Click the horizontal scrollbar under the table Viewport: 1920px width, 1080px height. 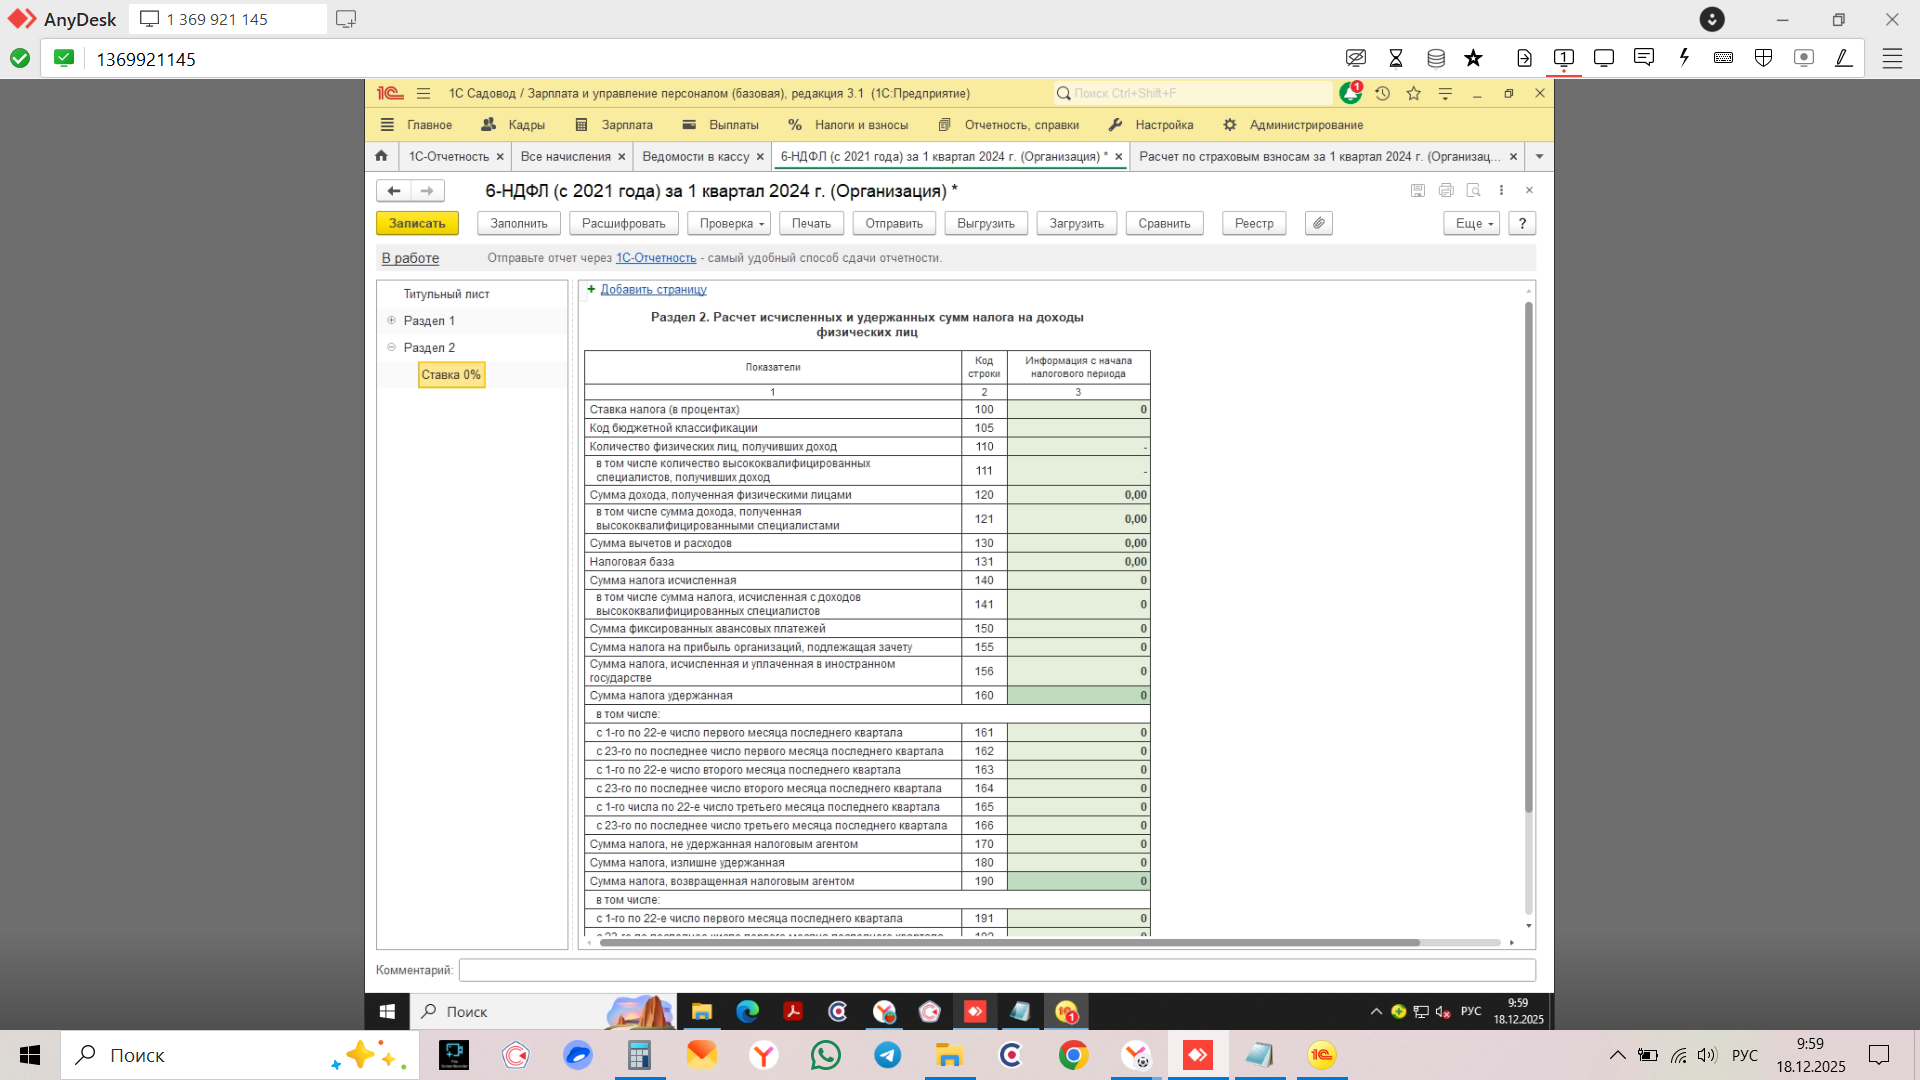pos(1008,942)
